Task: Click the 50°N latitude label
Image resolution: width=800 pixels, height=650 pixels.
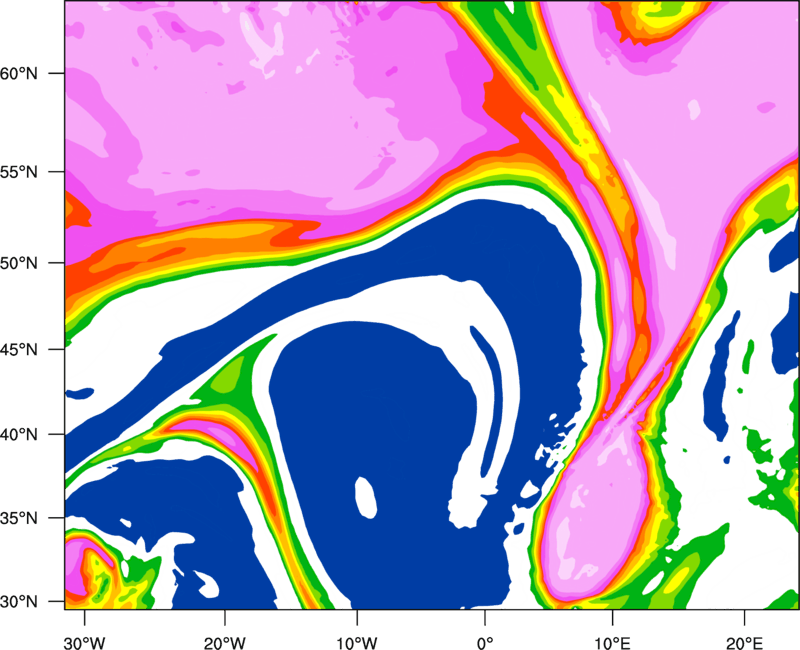Action: pos(19,263)
